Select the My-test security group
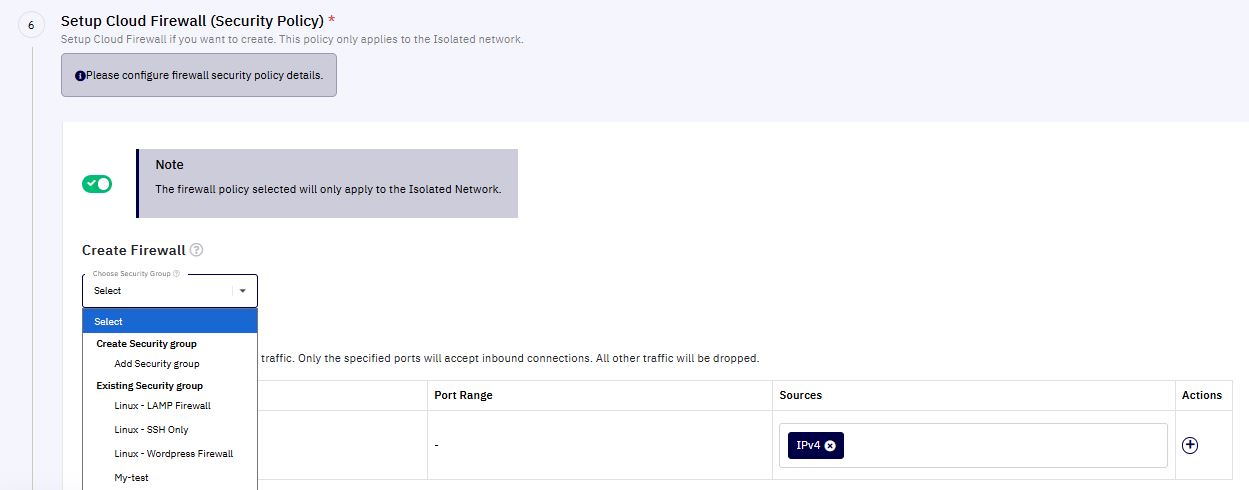The width and height of the screenshot is (1249, 490). point(132,478)
